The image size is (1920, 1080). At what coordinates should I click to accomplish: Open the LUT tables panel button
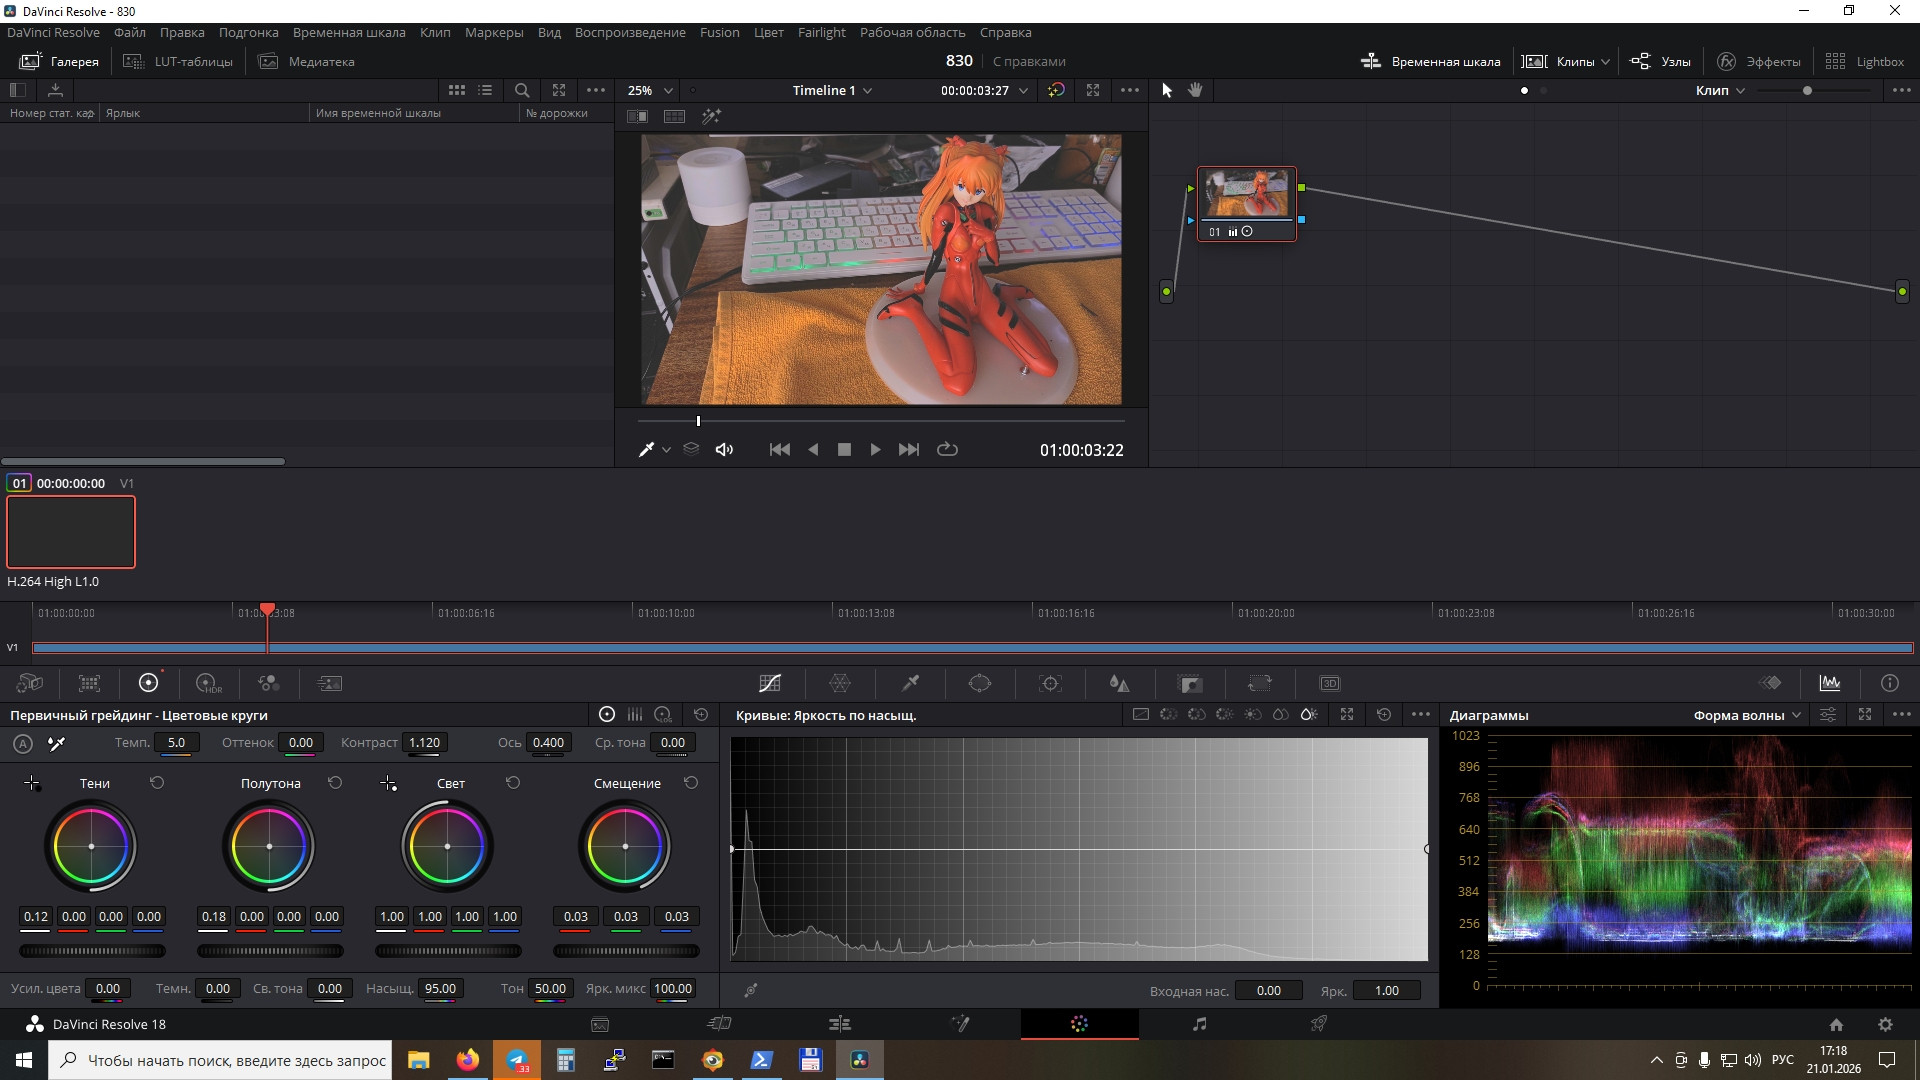[178, 61]
